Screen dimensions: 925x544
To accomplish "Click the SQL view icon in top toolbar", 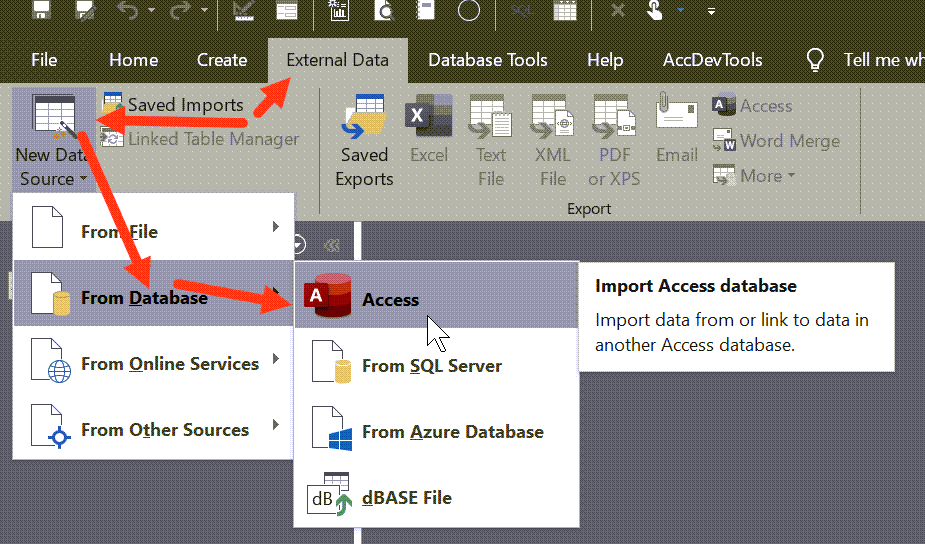I will coord(521,10).
